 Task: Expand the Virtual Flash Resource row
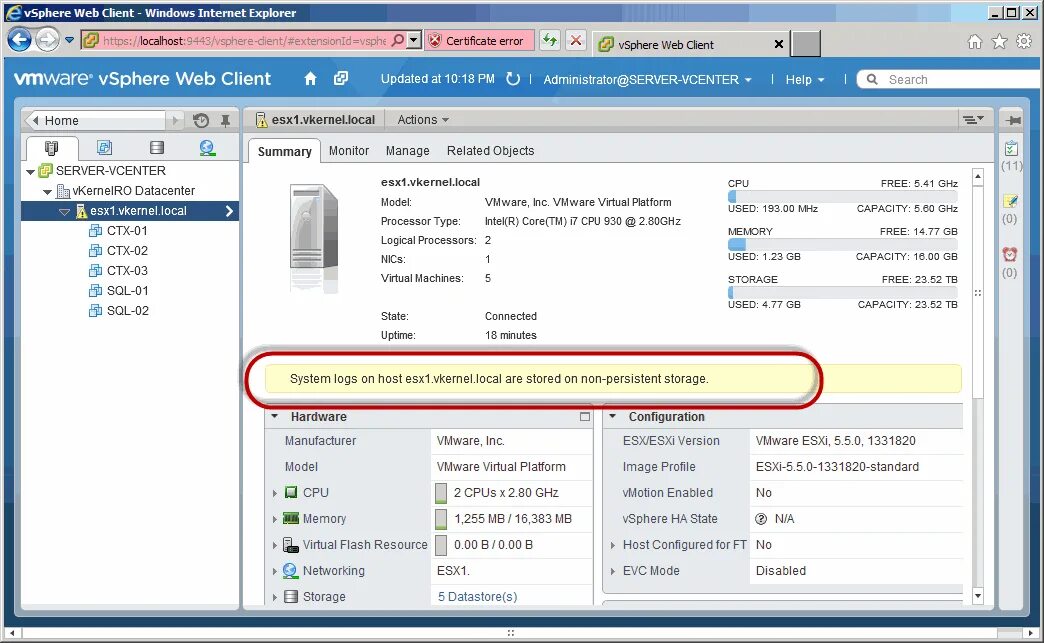(x=274, y=545)
